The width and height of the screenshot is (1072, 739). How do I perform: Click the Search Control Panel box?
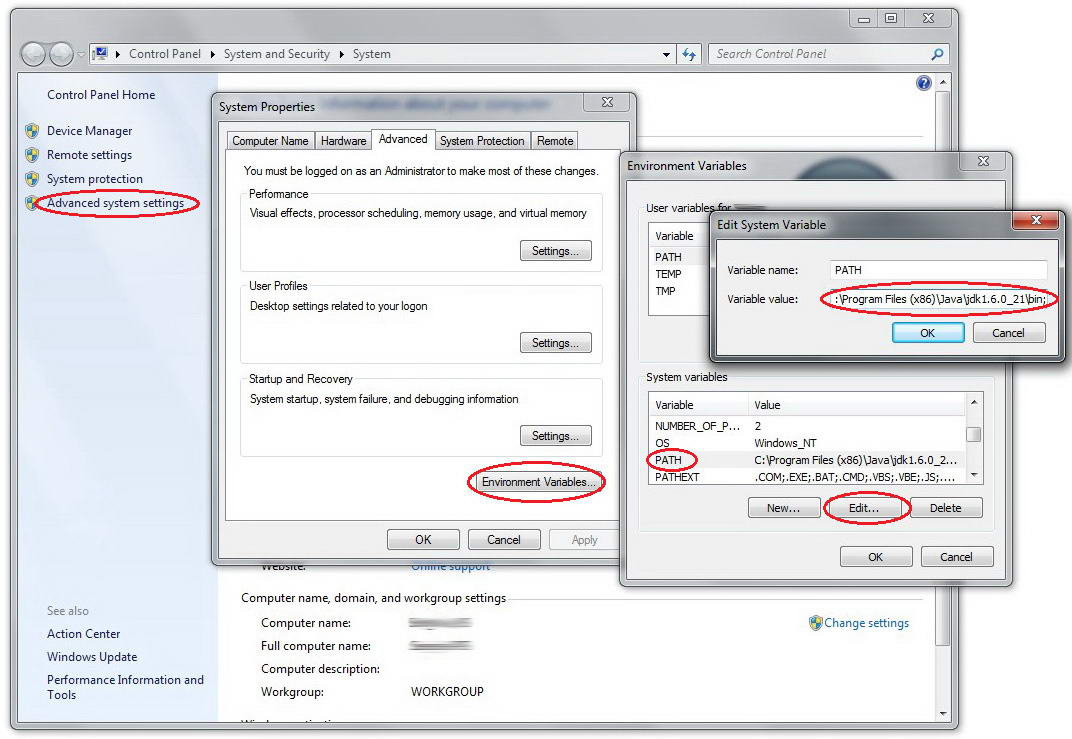pos(820,54)
